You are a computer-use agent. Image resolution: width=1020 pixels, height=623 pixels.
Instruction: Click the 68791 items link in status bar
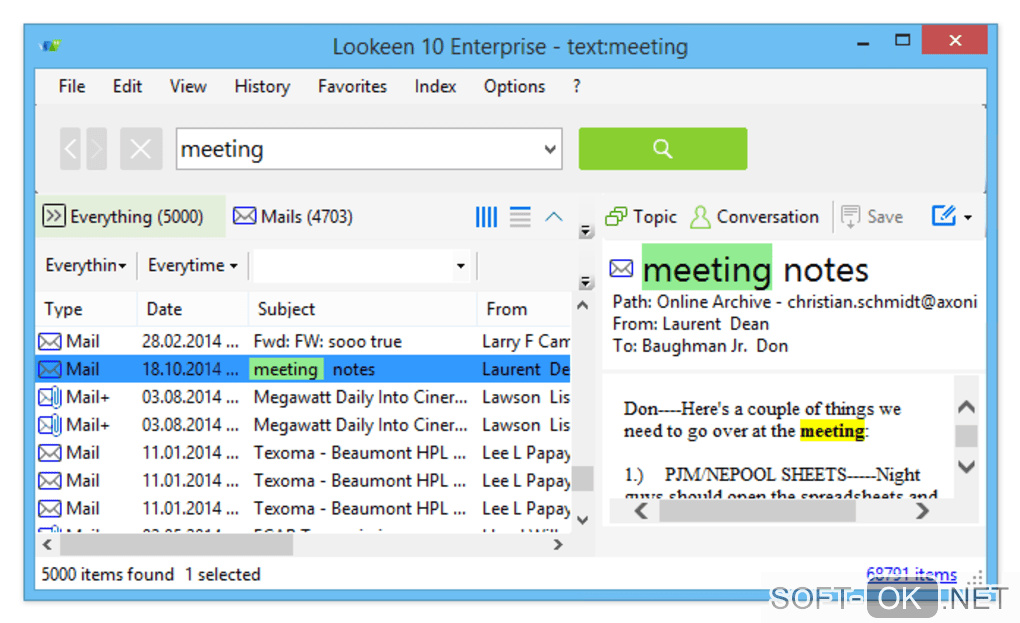pyautogui.click(x=911, y=574)
